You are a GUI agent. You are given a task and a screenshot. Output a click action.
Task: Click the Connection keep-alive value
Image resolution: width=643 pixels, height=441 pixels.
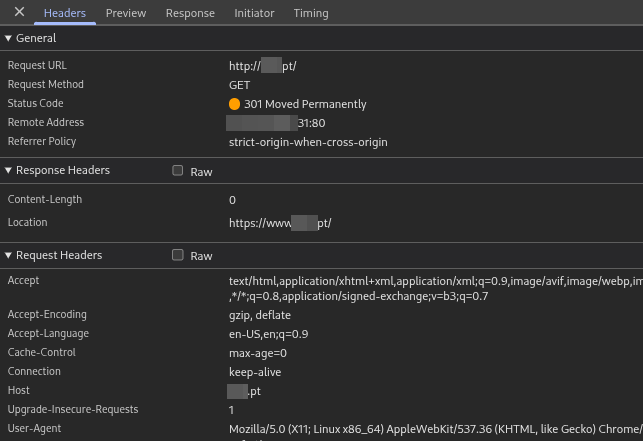pos(255,372)
